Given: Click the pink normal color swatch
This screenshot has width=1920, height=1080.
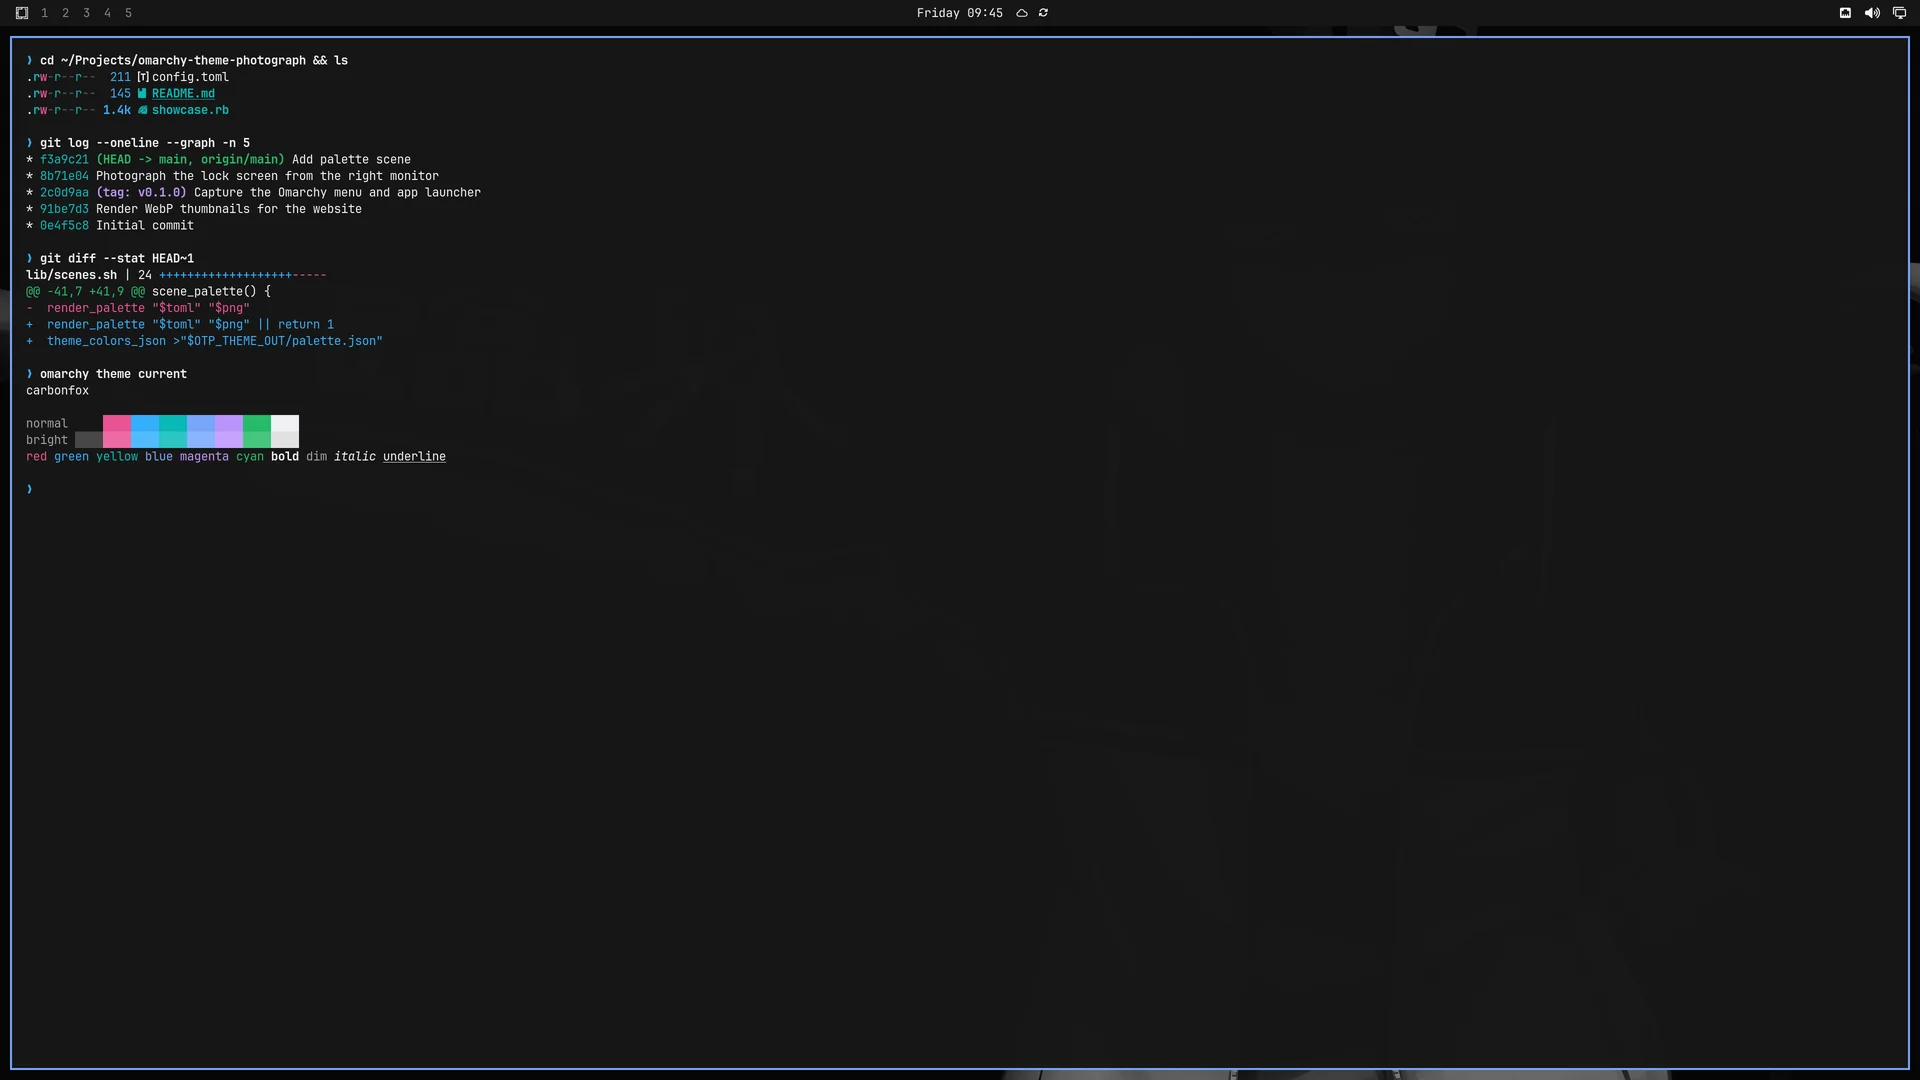Looking at the screenshot, I should (x=117, y=423).
